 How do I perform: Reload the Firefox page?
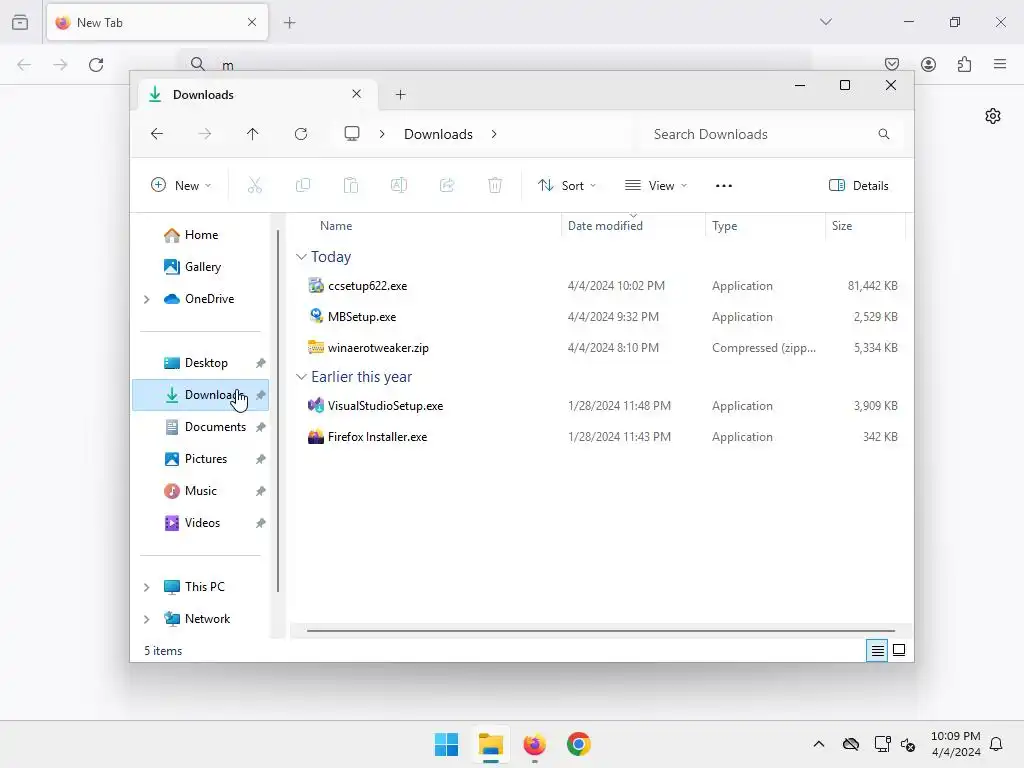[96, 65]
